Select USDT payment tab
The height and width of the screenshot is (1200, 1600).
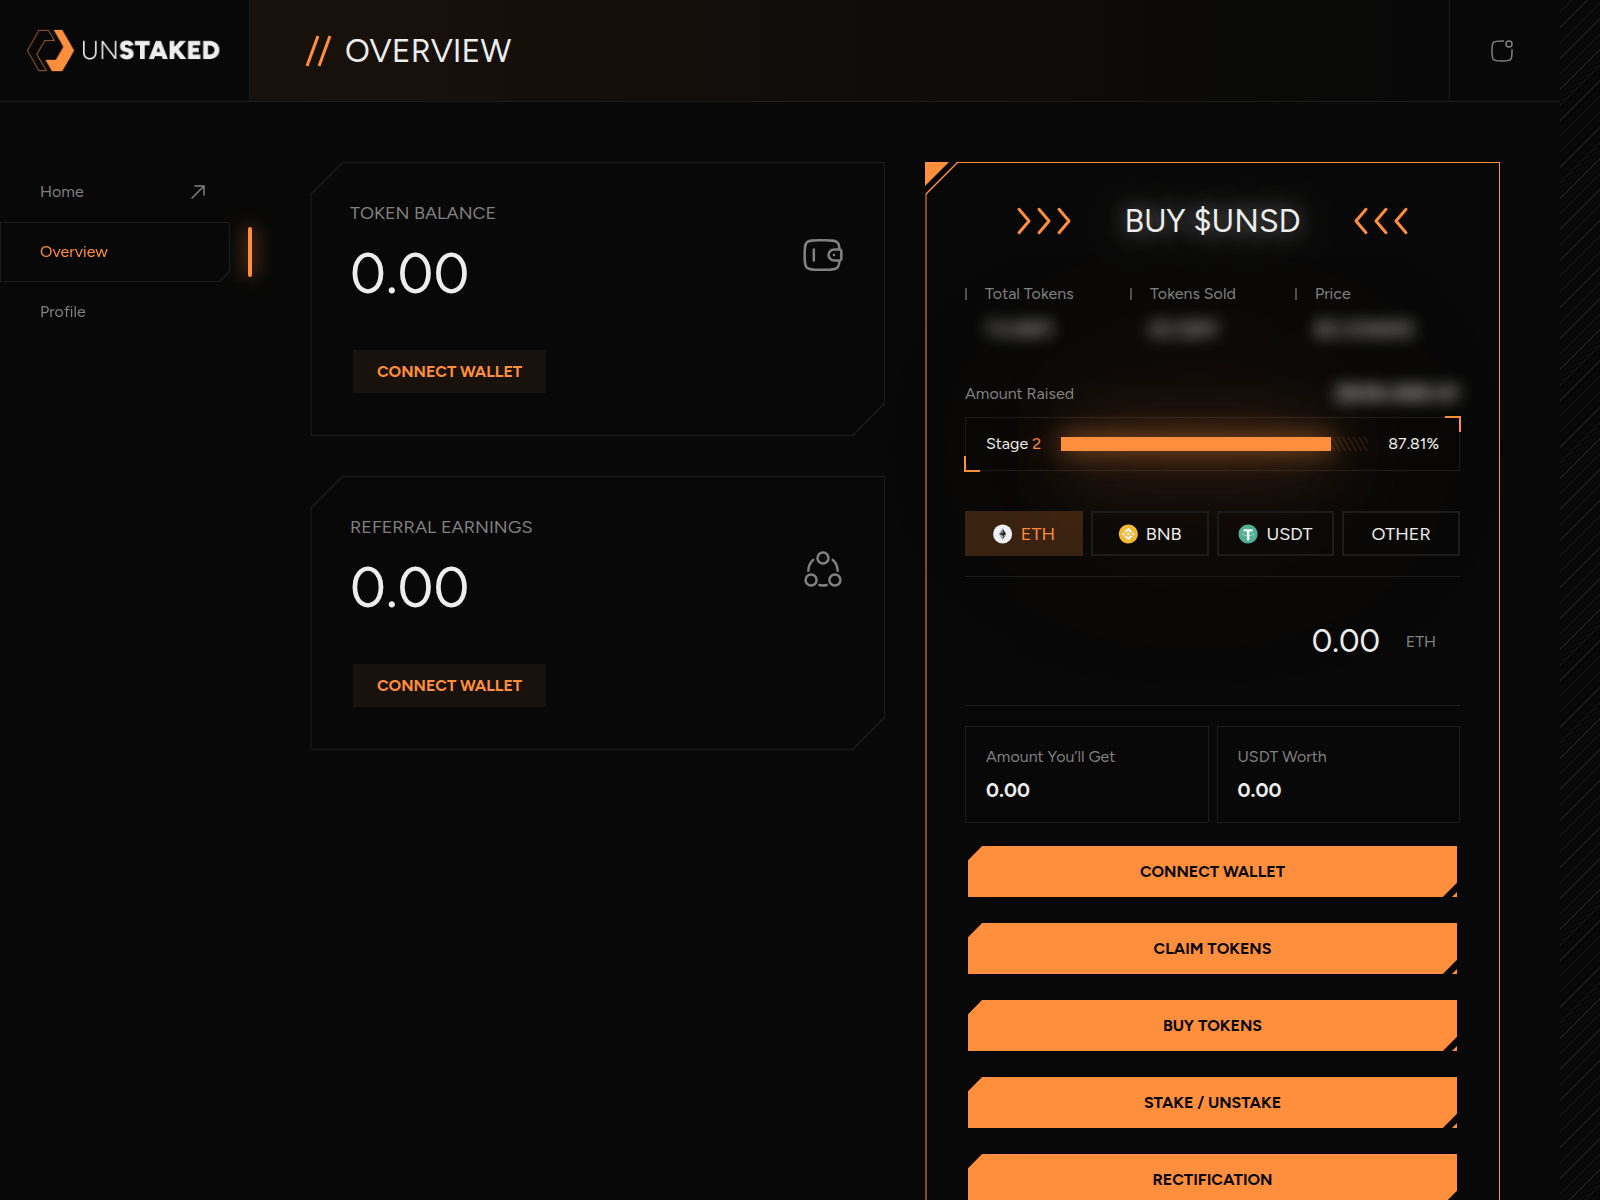click(x=1275, y=534)
